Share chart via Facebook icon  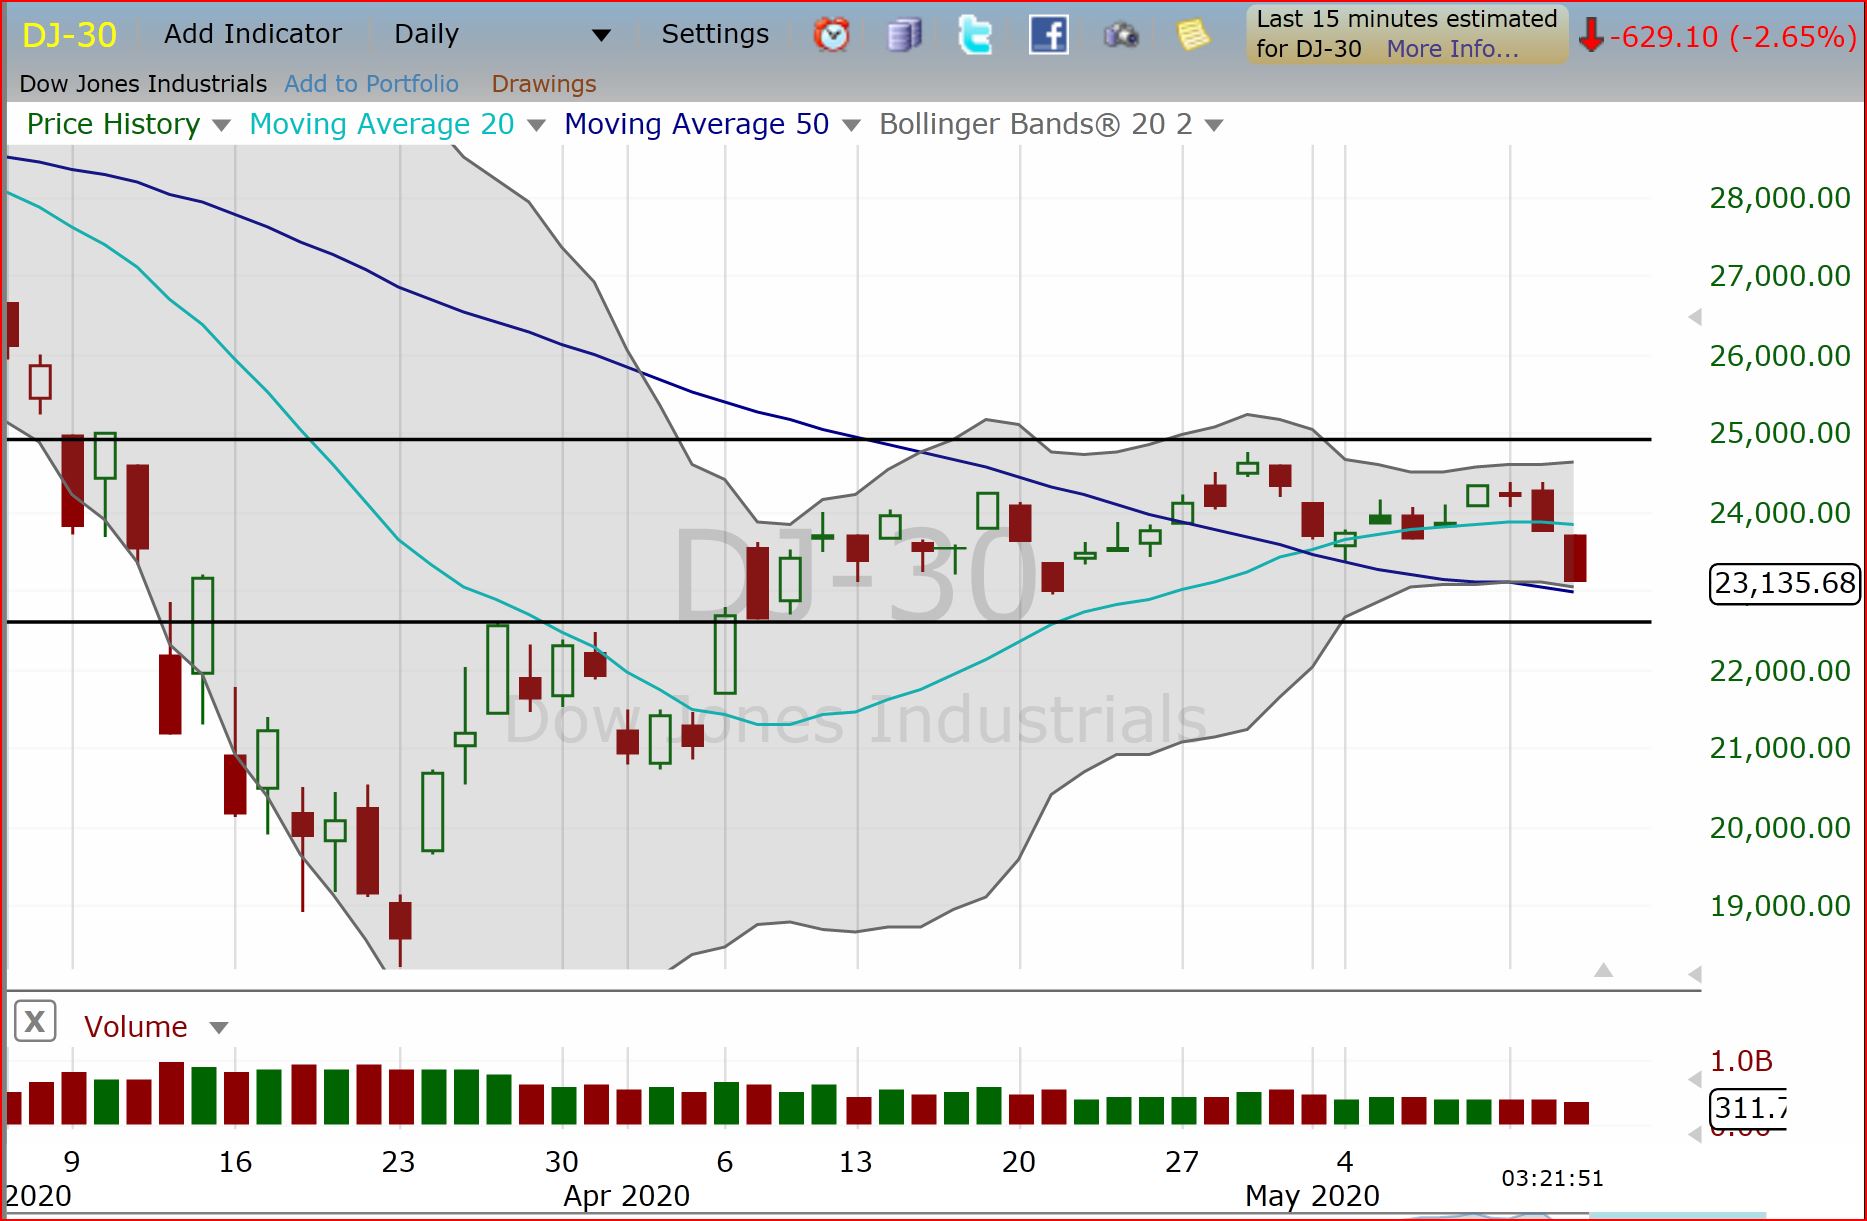1049,35
